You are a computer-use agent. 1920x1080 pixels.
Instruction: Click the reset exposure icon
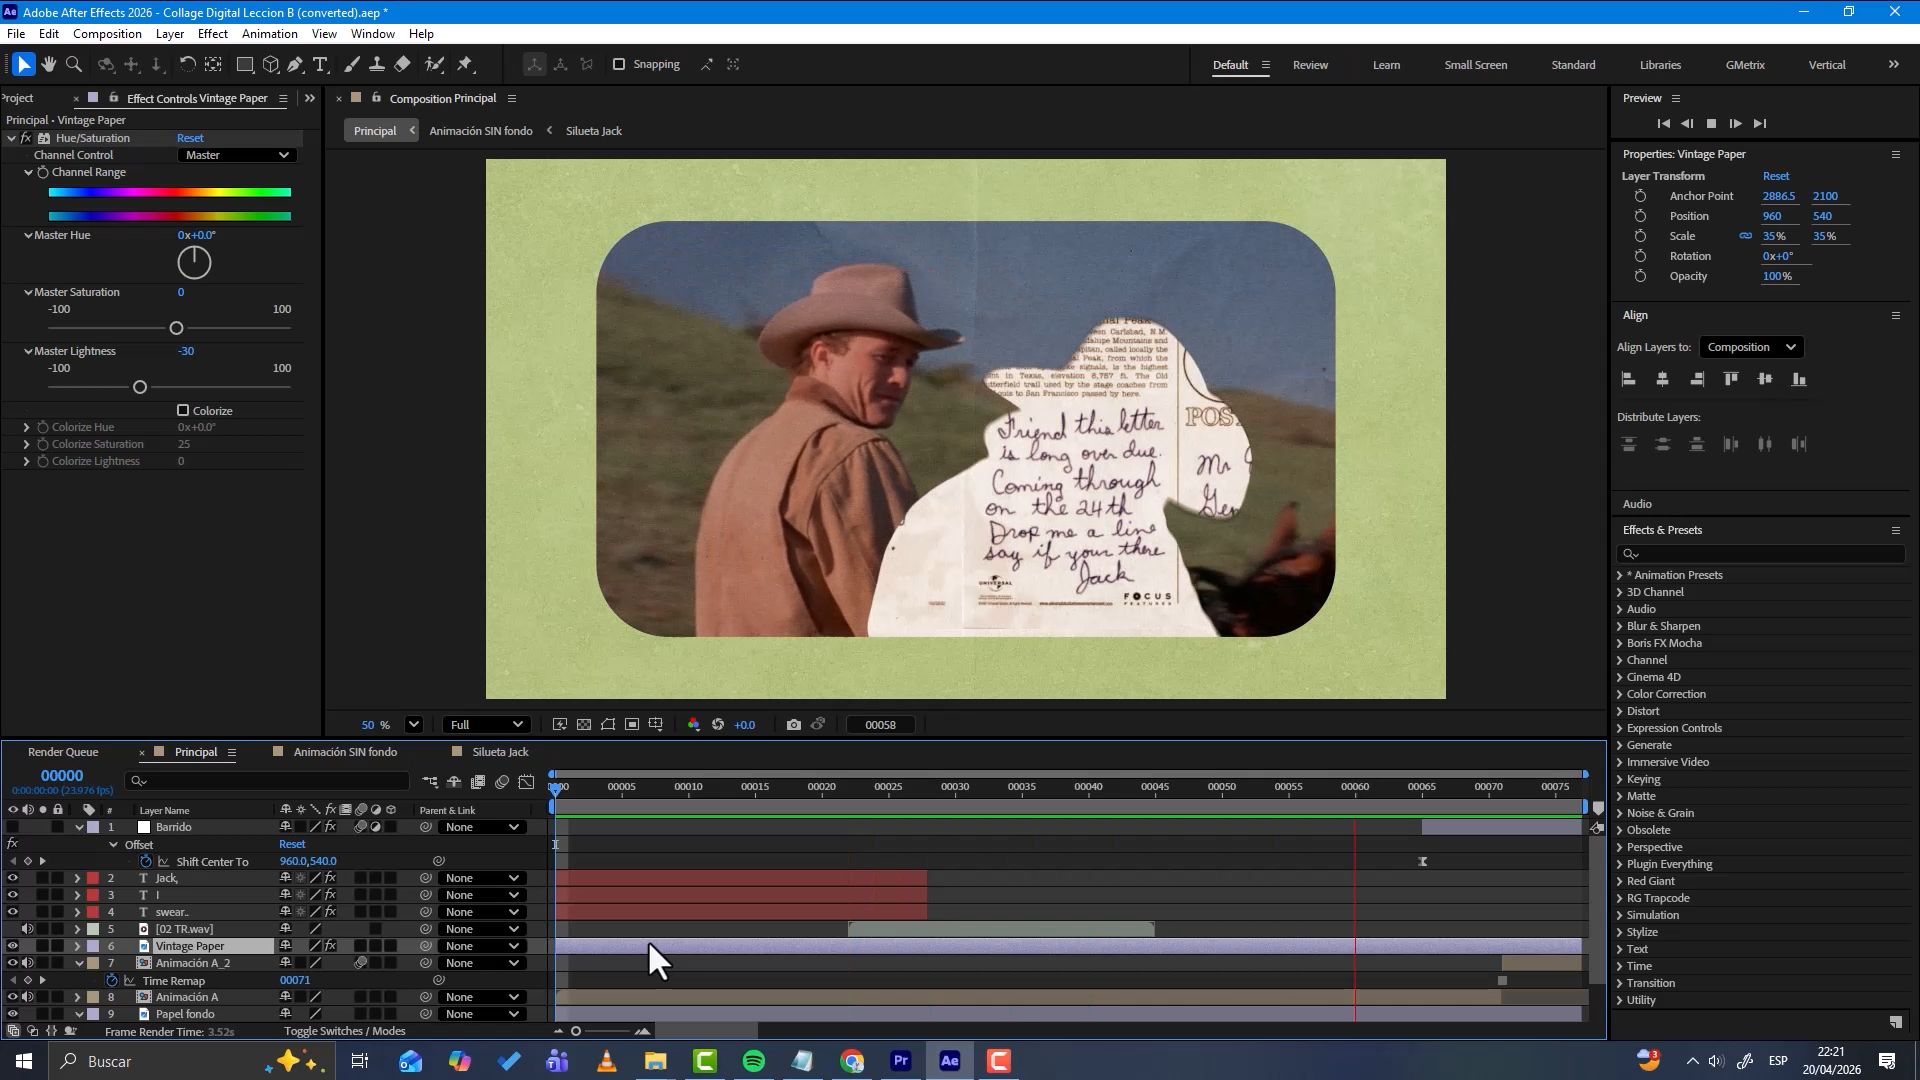tap(718, 725)
